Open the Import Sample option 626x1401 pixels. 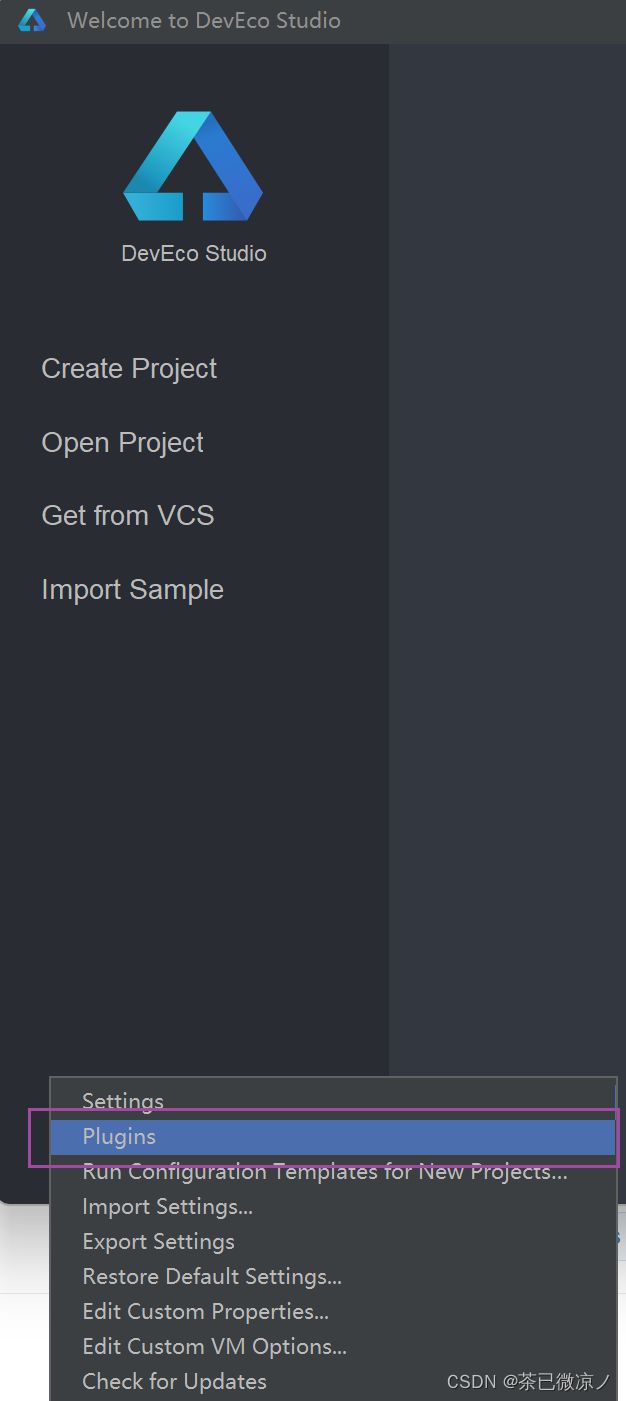(x=132, y=590)
